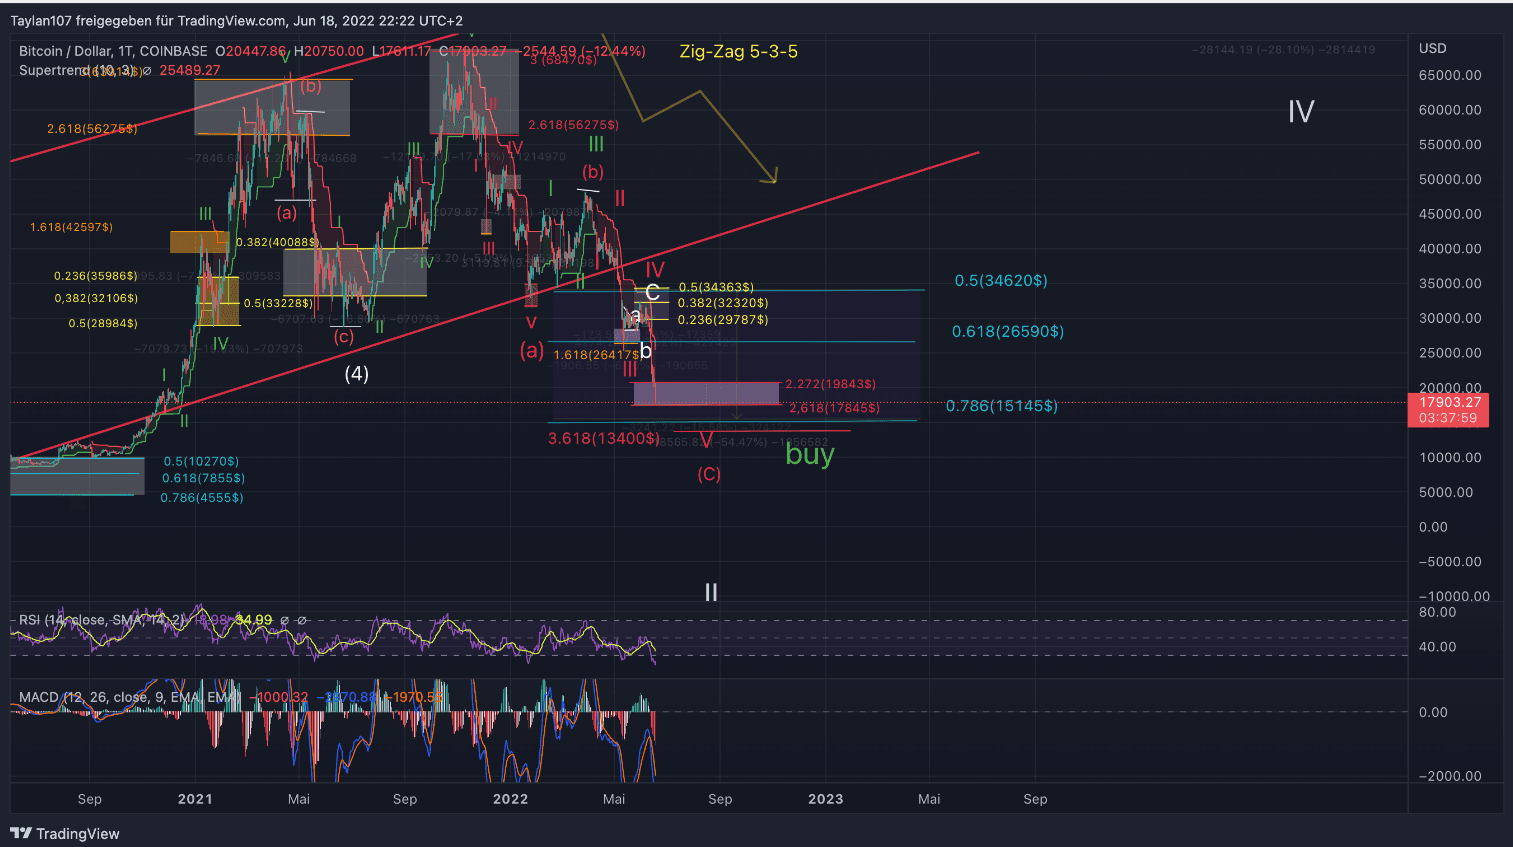Select the '0.5(34363$)' retracement label

[x=716, y=288]
